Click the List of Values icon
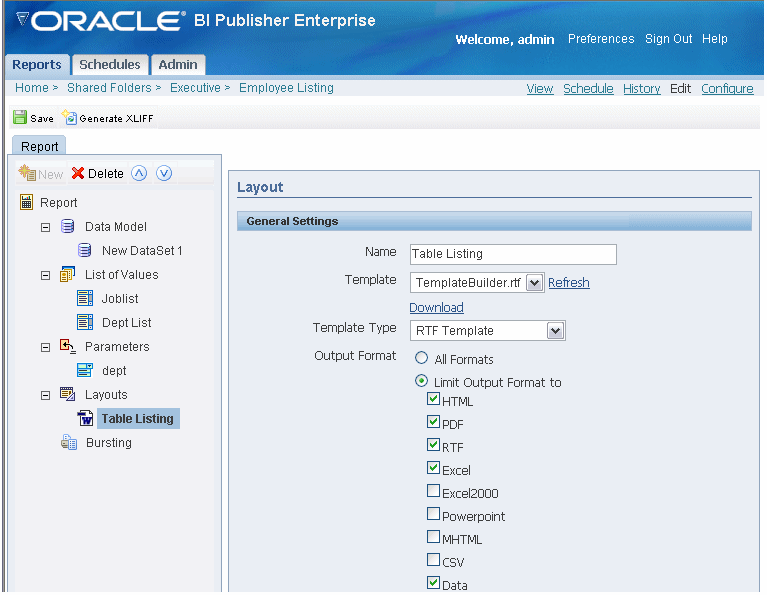The image size is (767, 595). 68,274
